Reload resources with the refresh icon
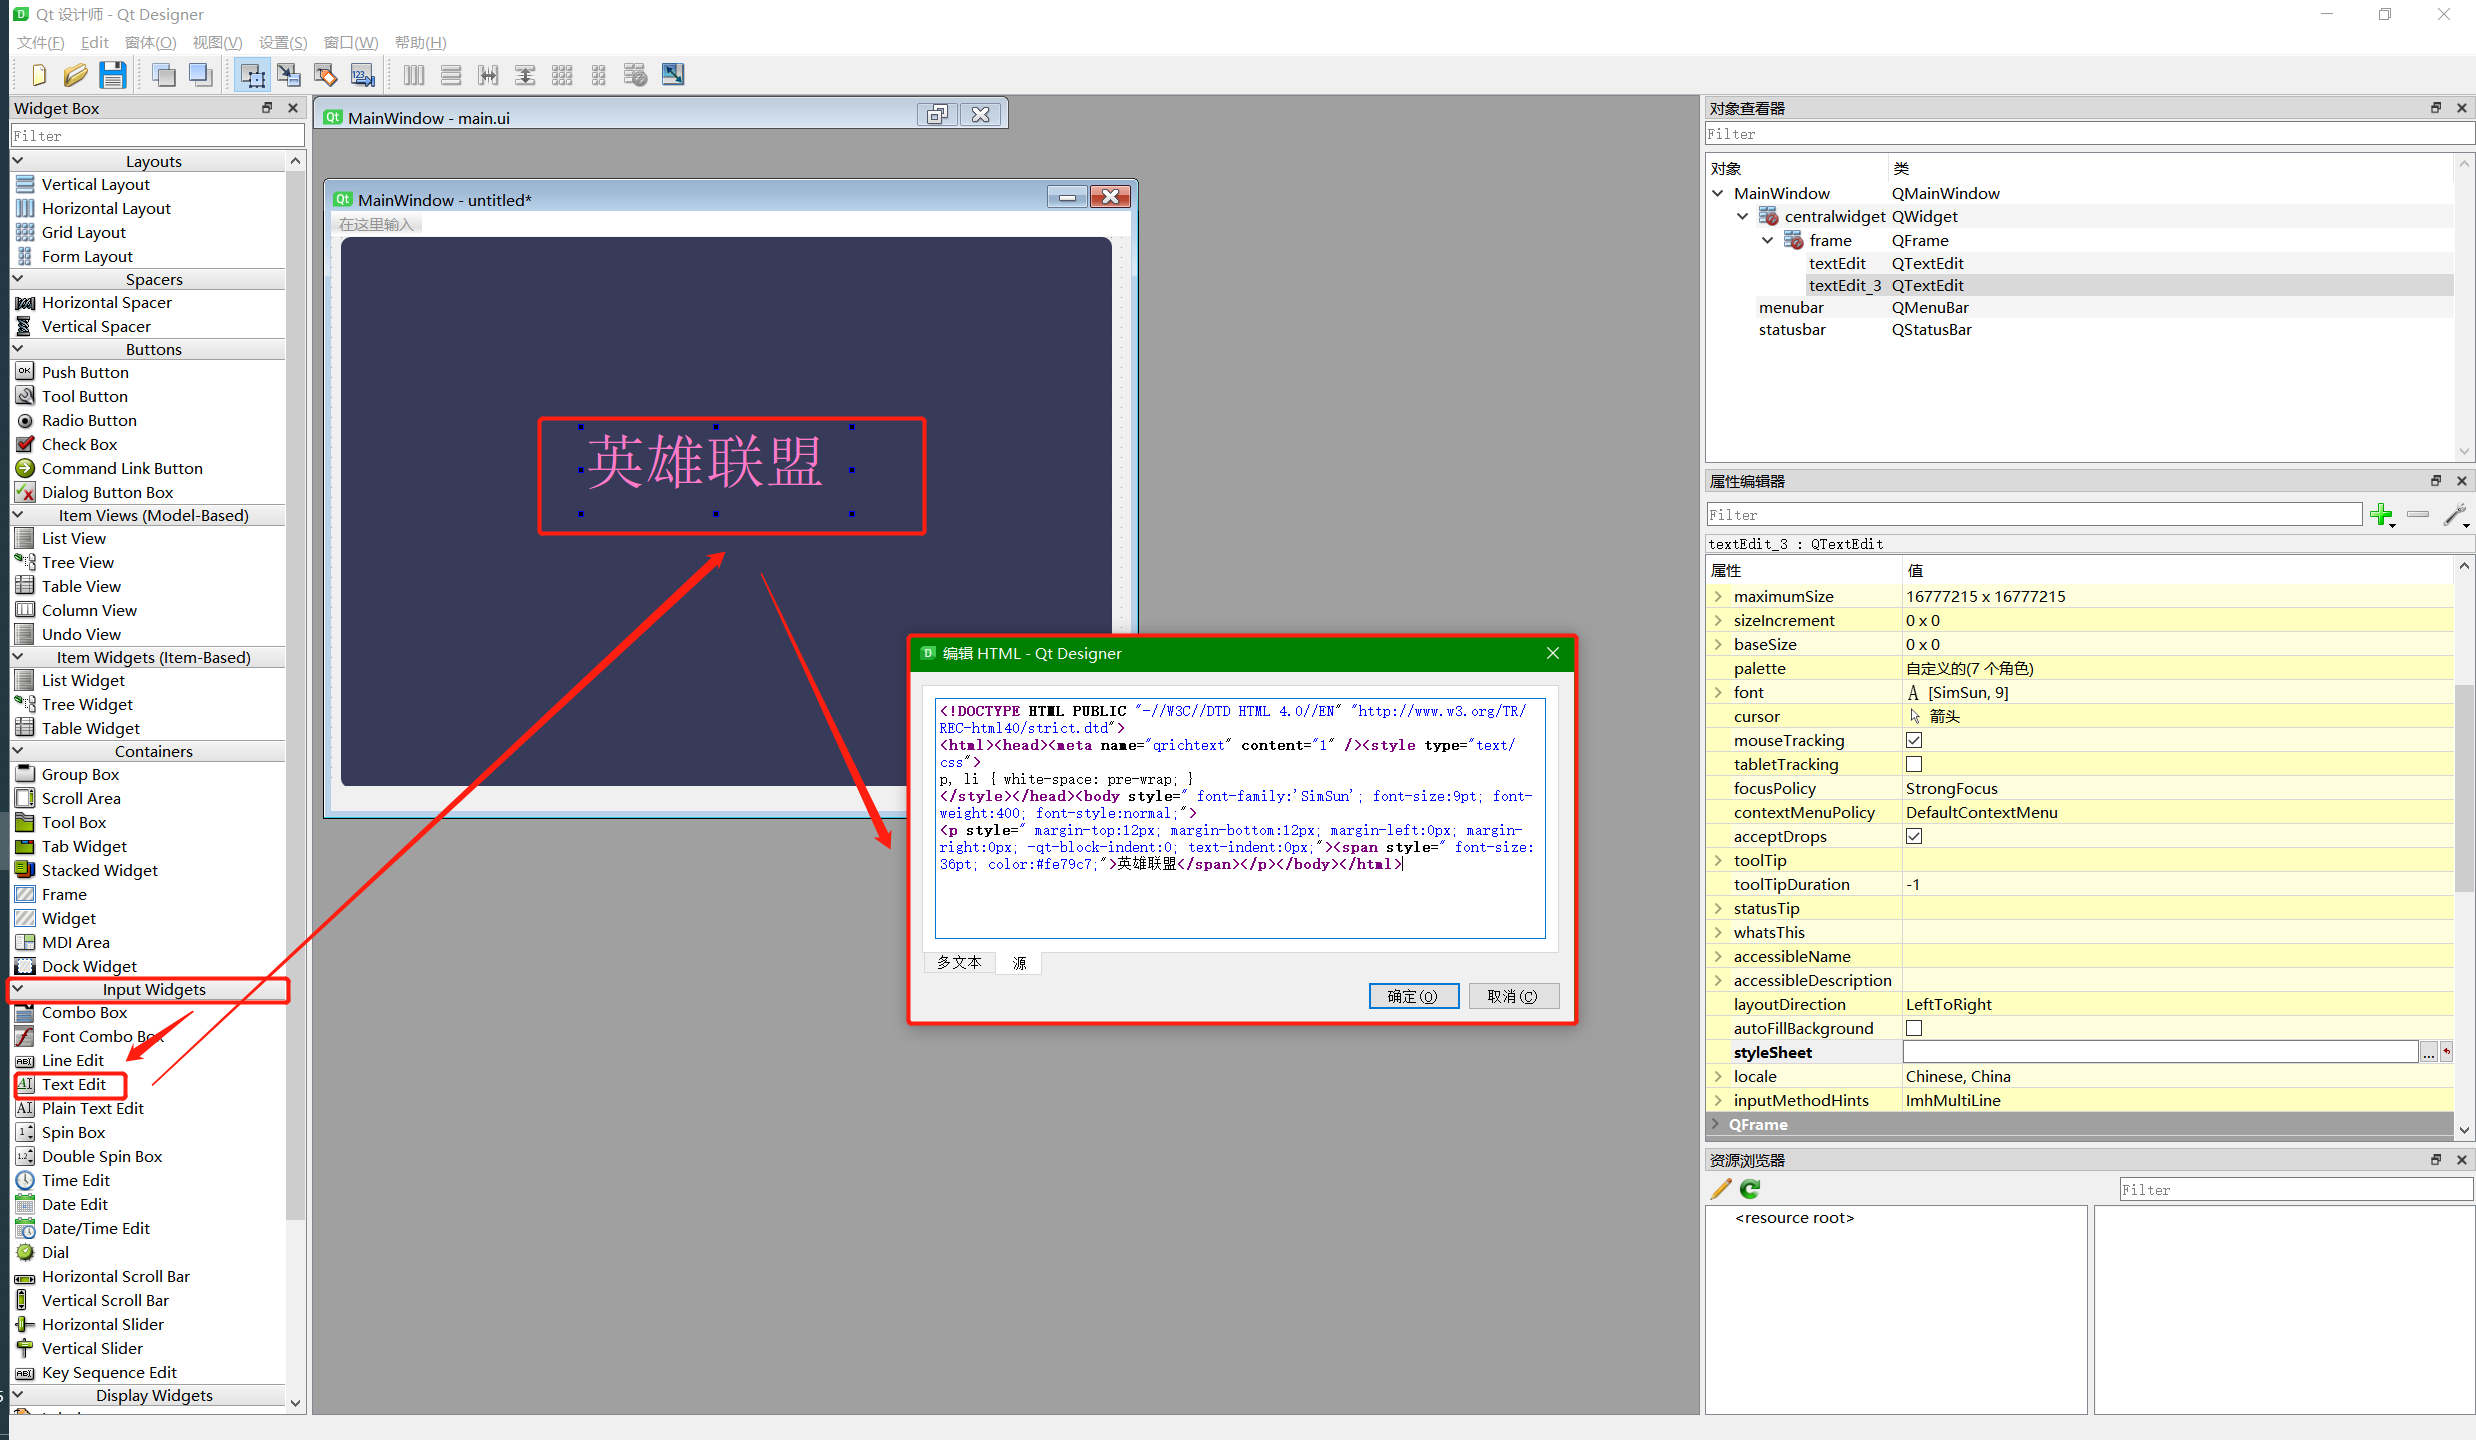The image size is (2476, 1440). coord(1749,1189)
